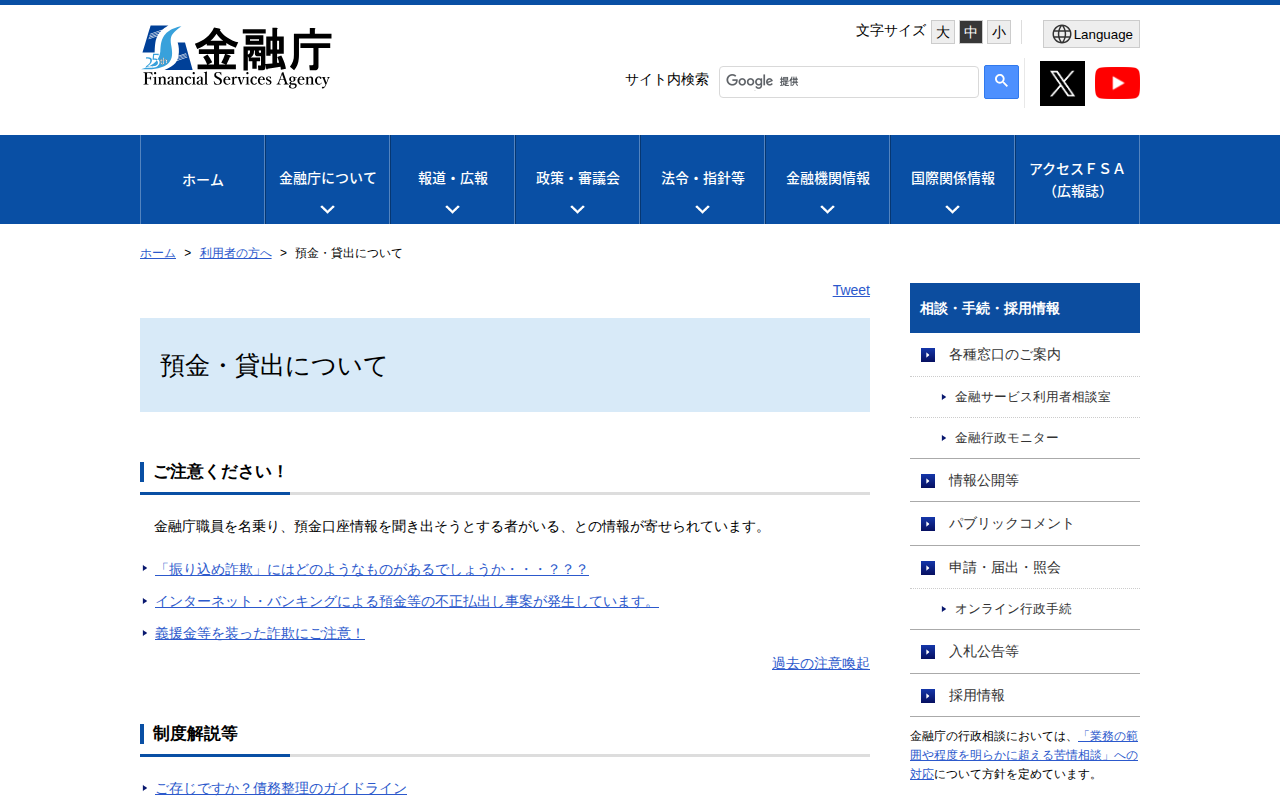Open the 「業務の範囲や程度を明らかに超える苦情相談」 policy link
1280x800 pixels.
(1024, 755)
